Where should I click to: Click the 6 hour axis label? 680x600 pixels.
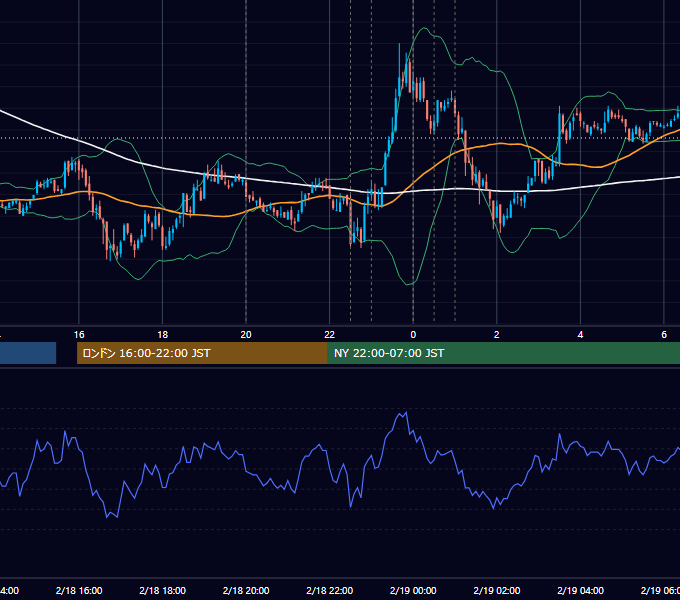coord(664,335)
